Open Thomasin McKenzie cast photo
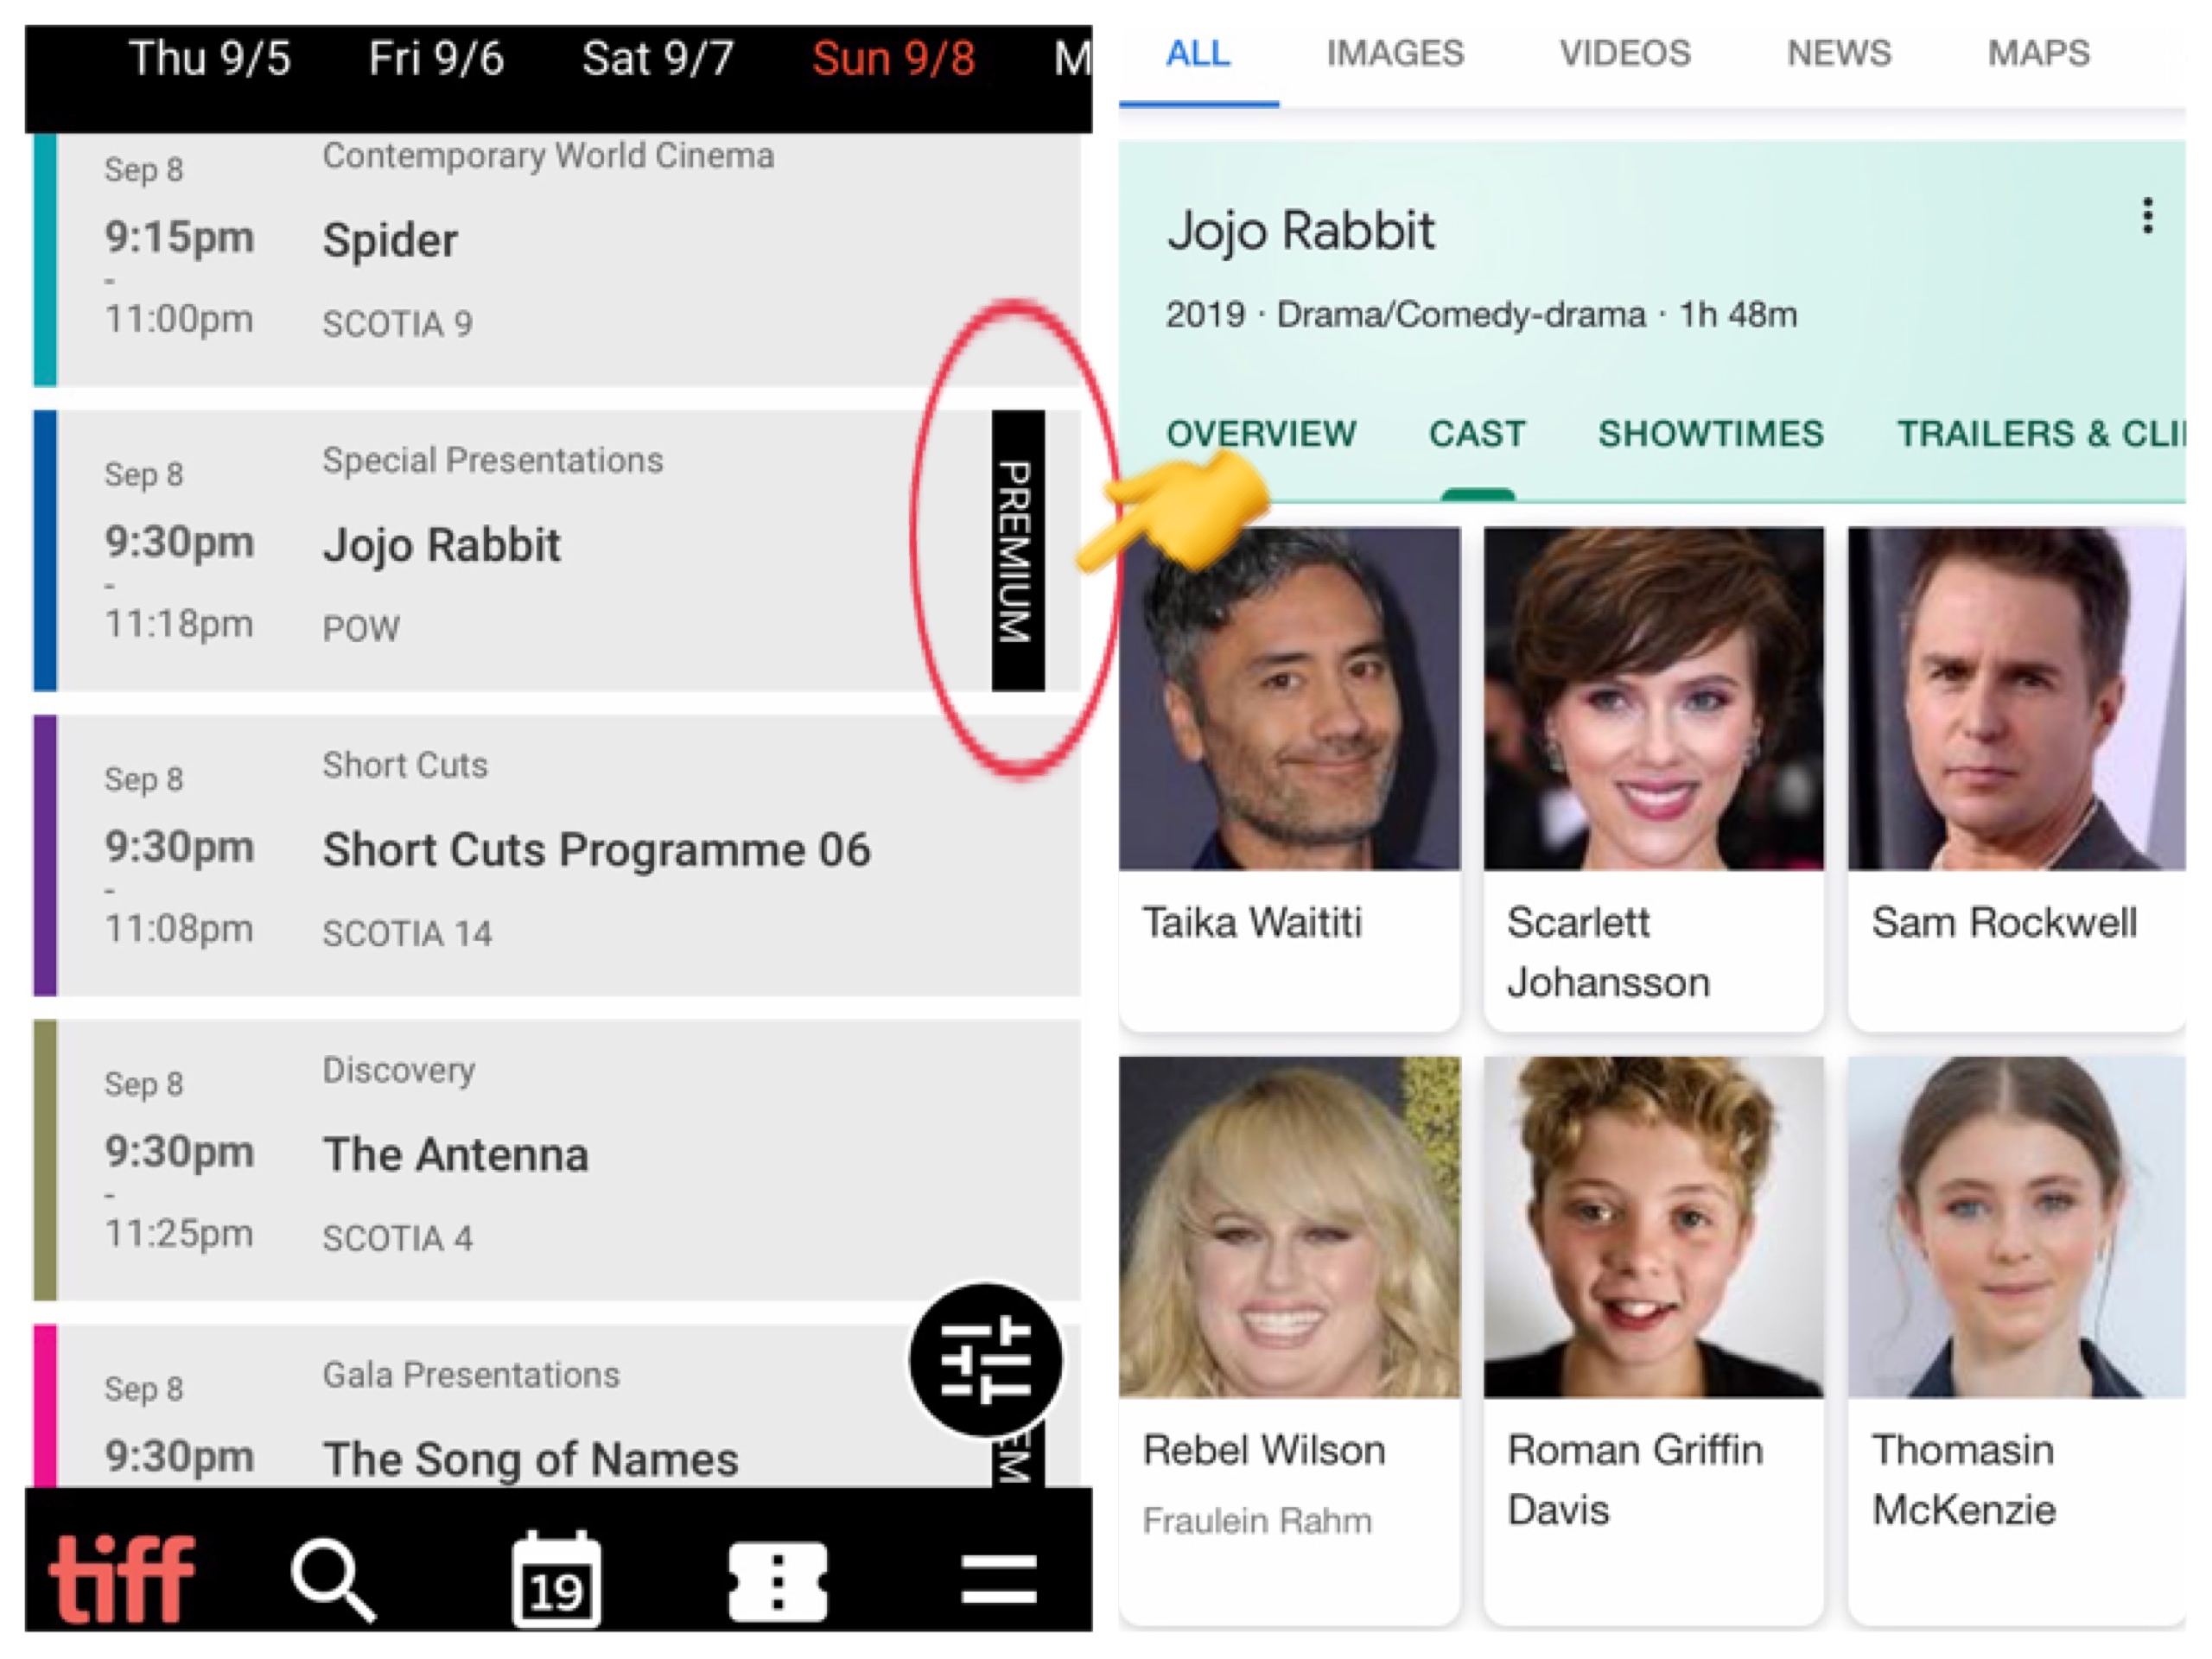The width and height of the screenshot is (2212, 1659). coord(2017,1226)
